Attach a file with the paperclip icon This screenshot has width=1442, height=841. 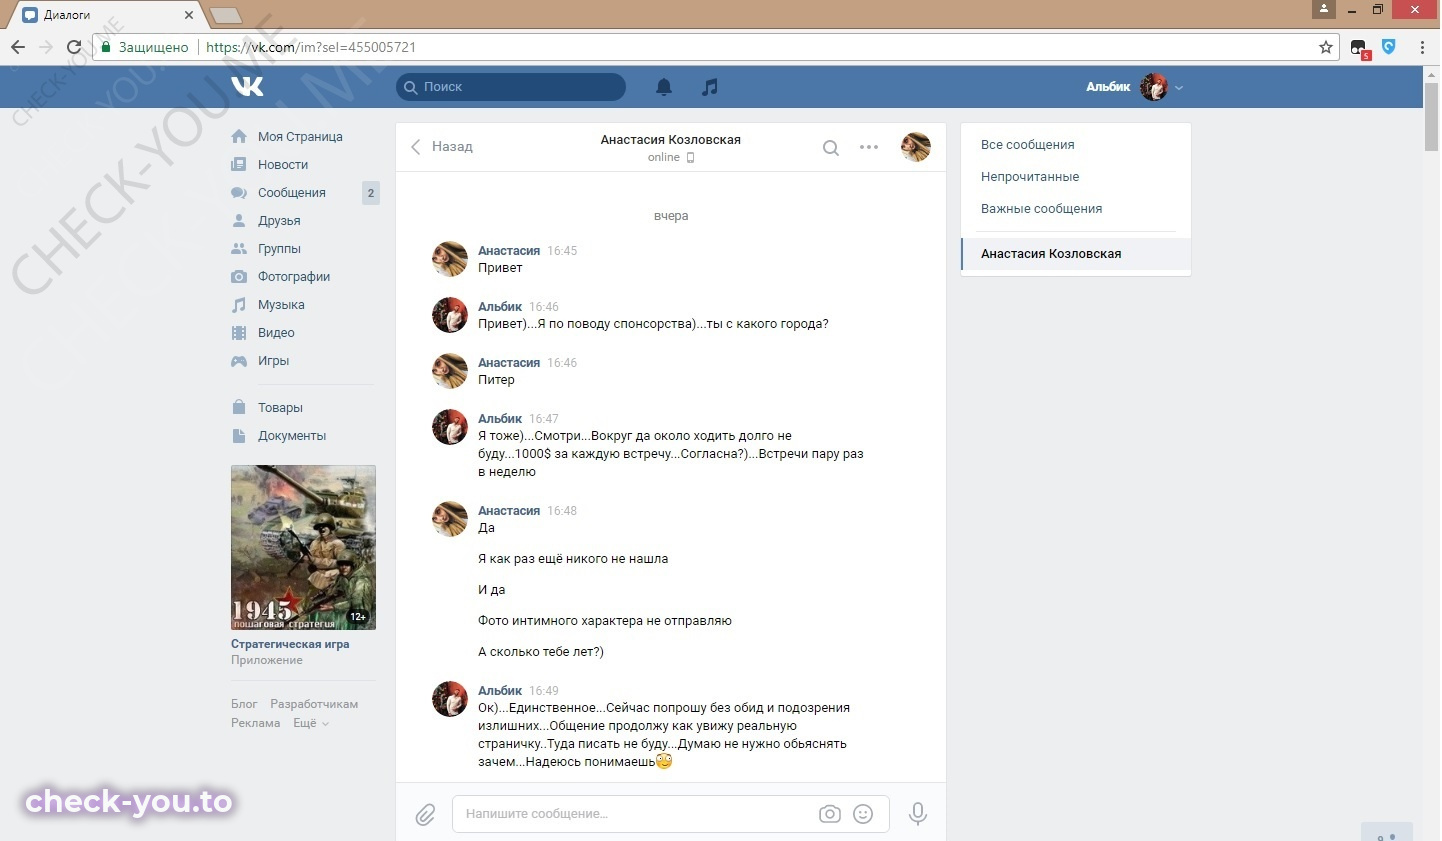click(425, 814)
